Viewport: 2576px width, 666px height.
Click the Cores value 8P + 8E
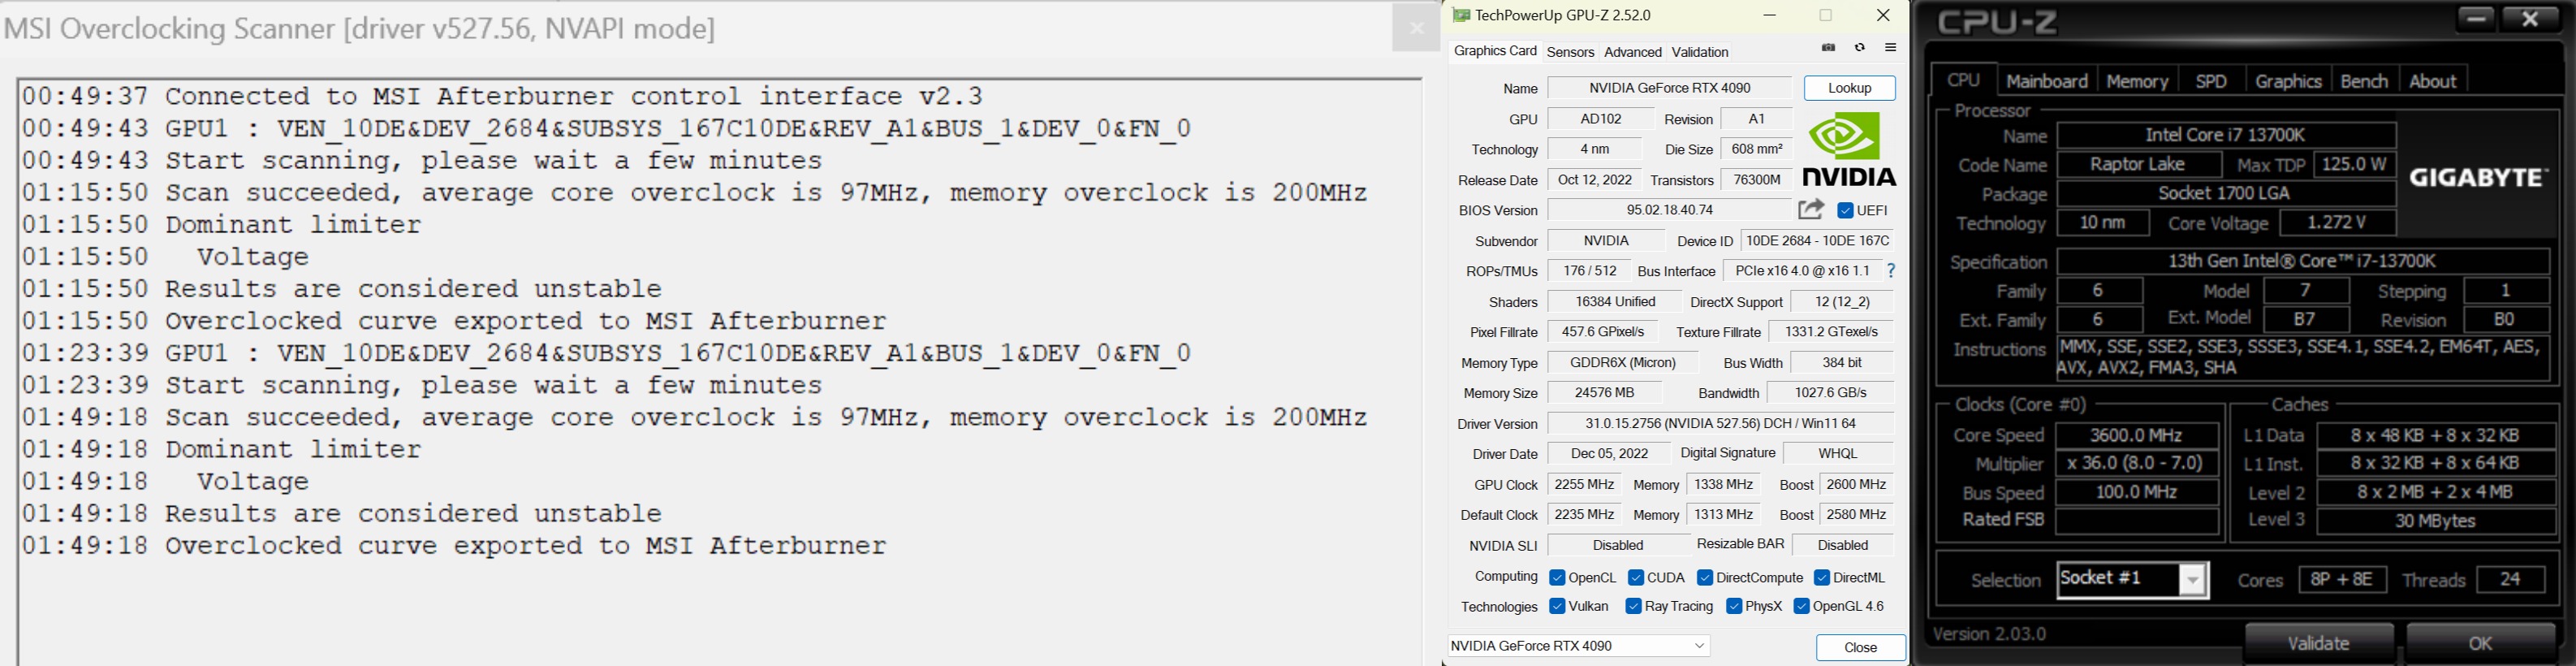tap(2342, 579)
